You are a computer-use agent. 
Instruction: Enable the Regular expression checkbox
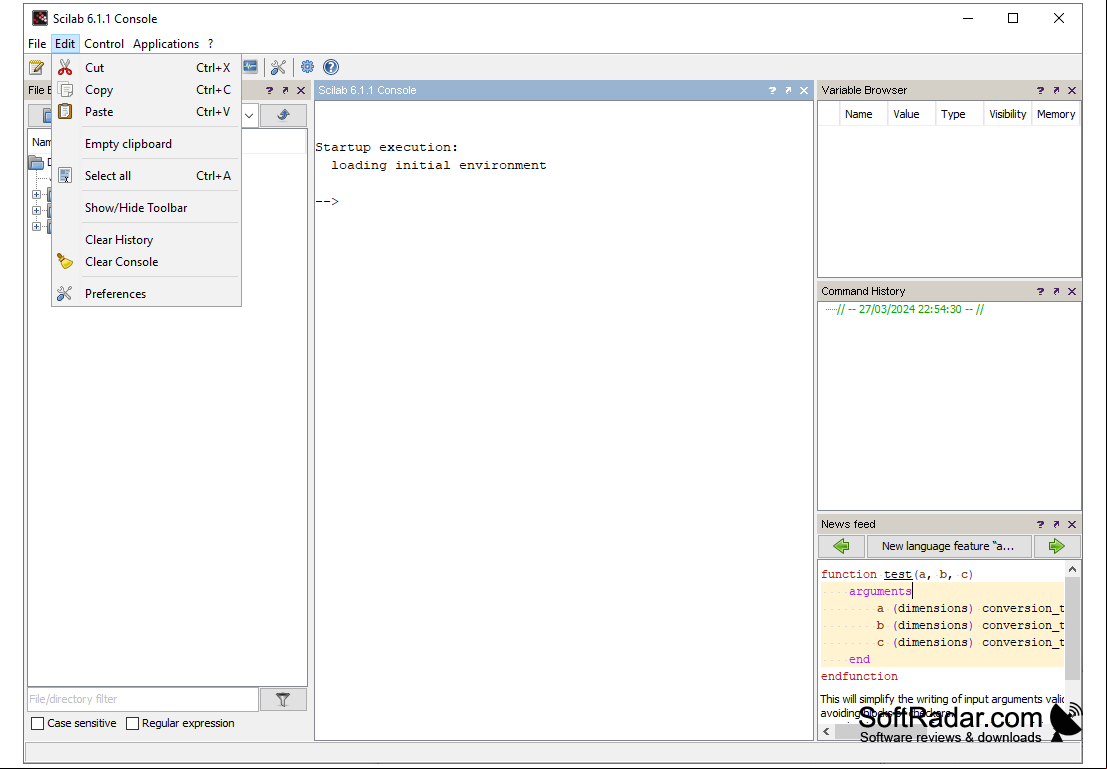tap(132, 723)
